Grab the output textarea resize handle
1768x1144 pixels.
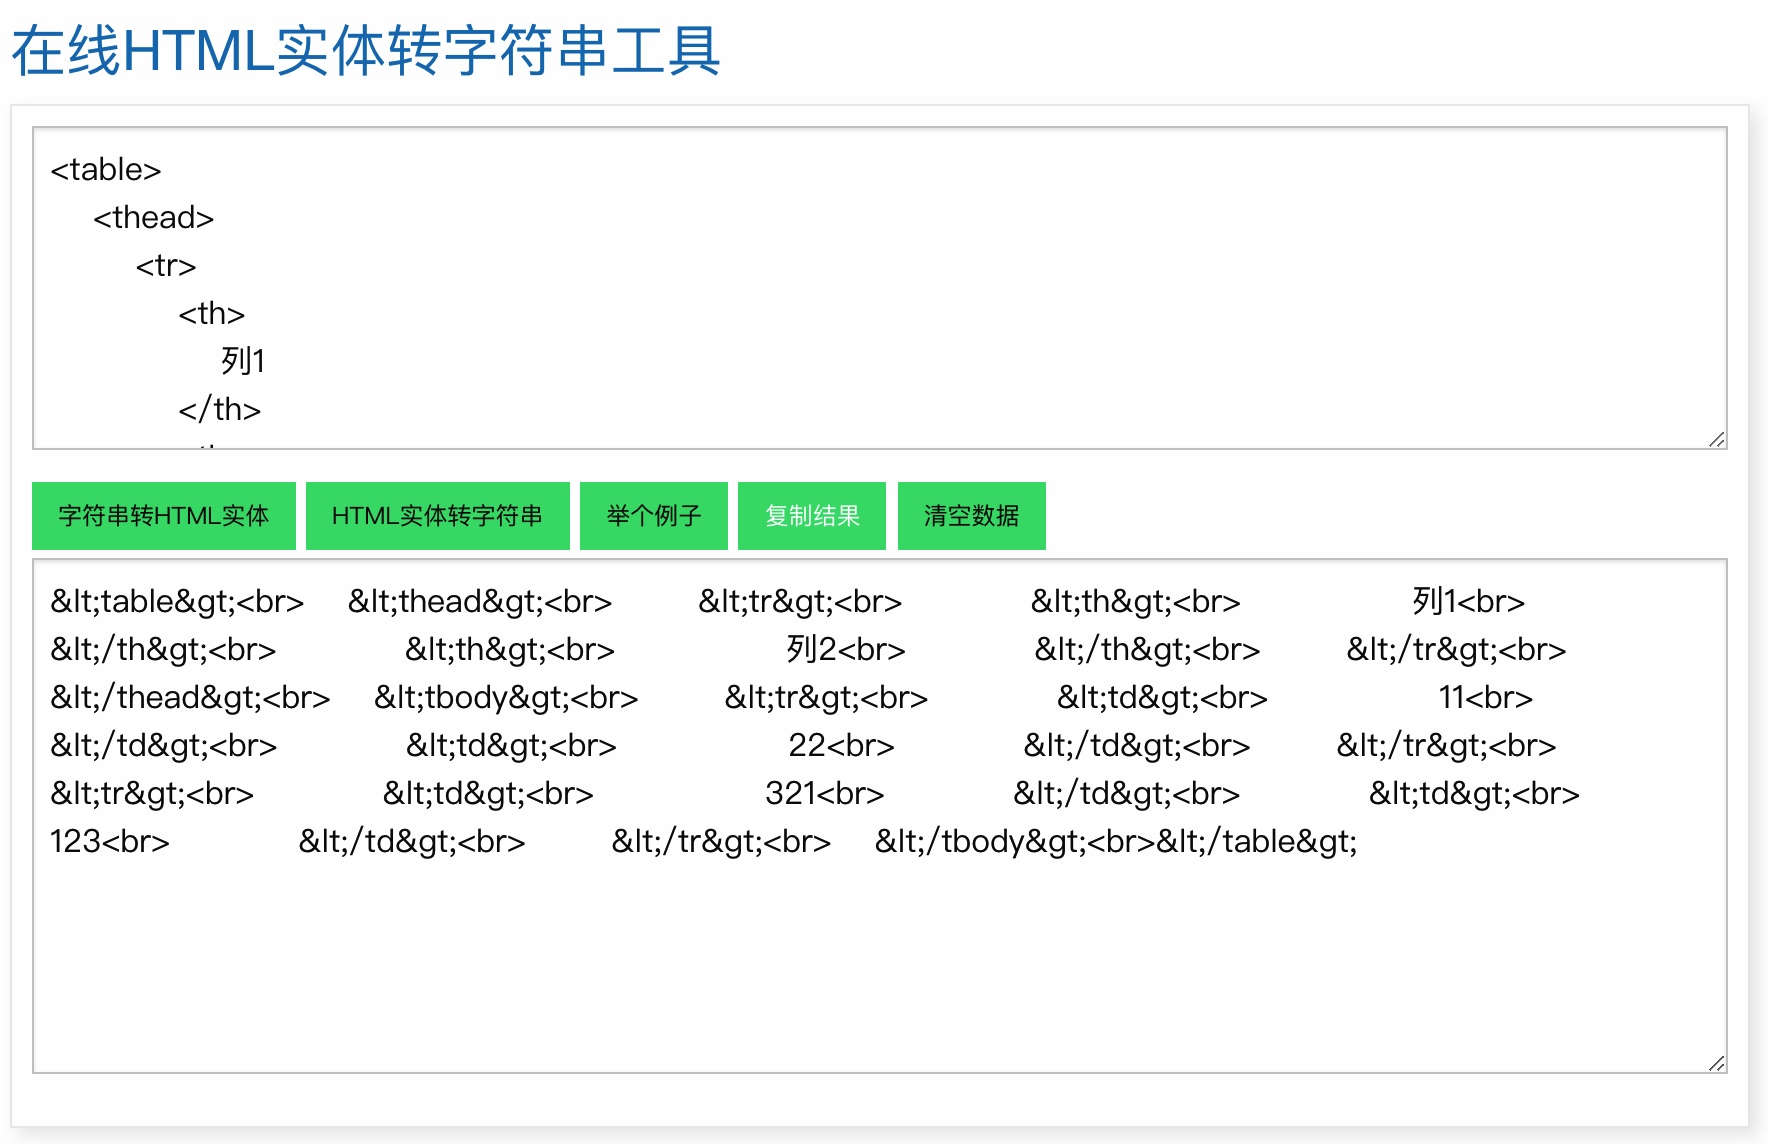(1717, 1063)
